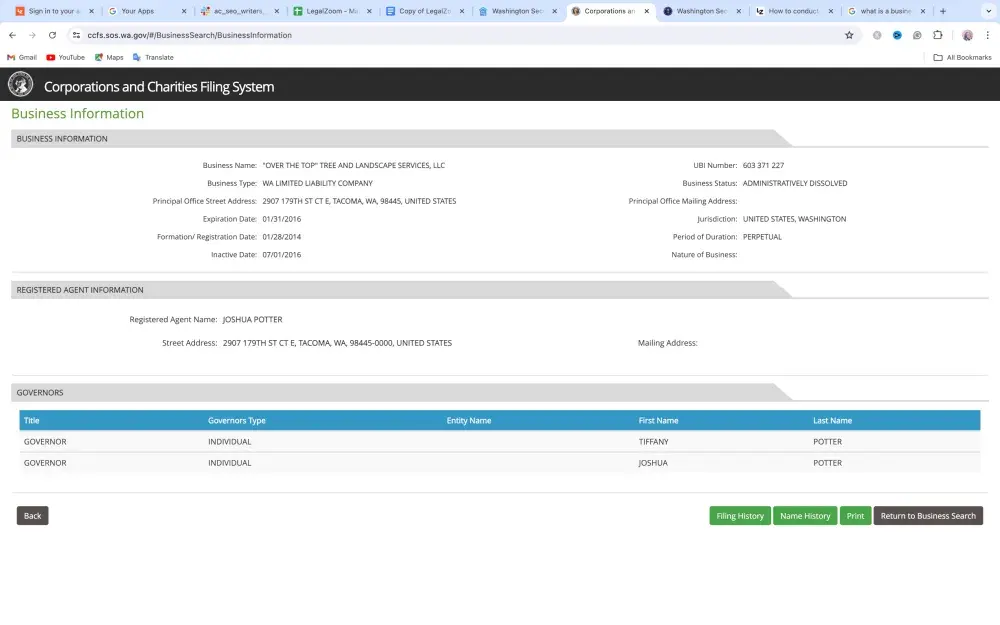Click Return to Business Search
Viewport: 1000px width, 625px height.
[928, 516]
